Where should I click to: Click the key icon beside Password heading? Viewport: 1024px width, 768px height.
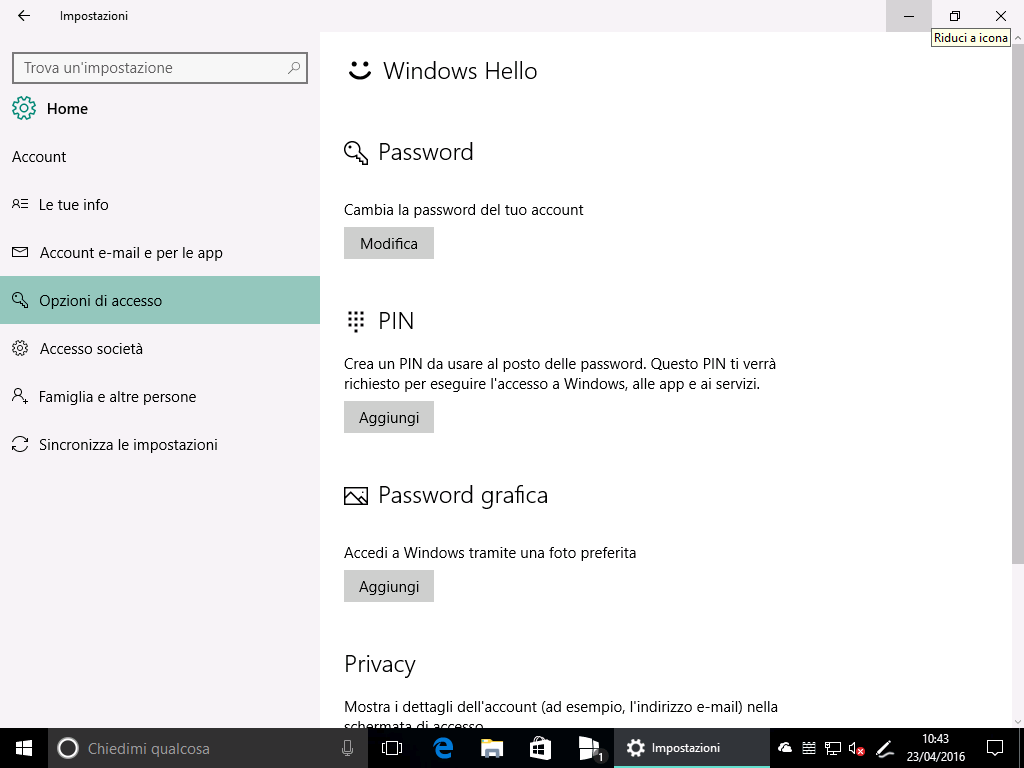pos(356,153)
